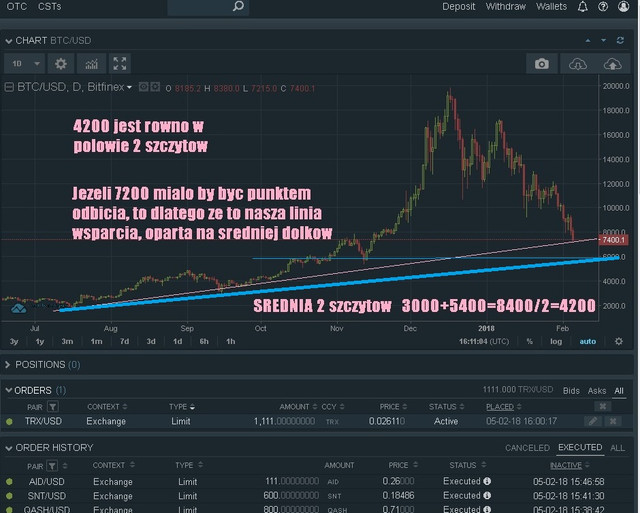The width and height of the screenshot is (640, 513).
Task: Collapse the BTC/USD legend with minus box
Action: pyautogui.click(x=9, y=87)
